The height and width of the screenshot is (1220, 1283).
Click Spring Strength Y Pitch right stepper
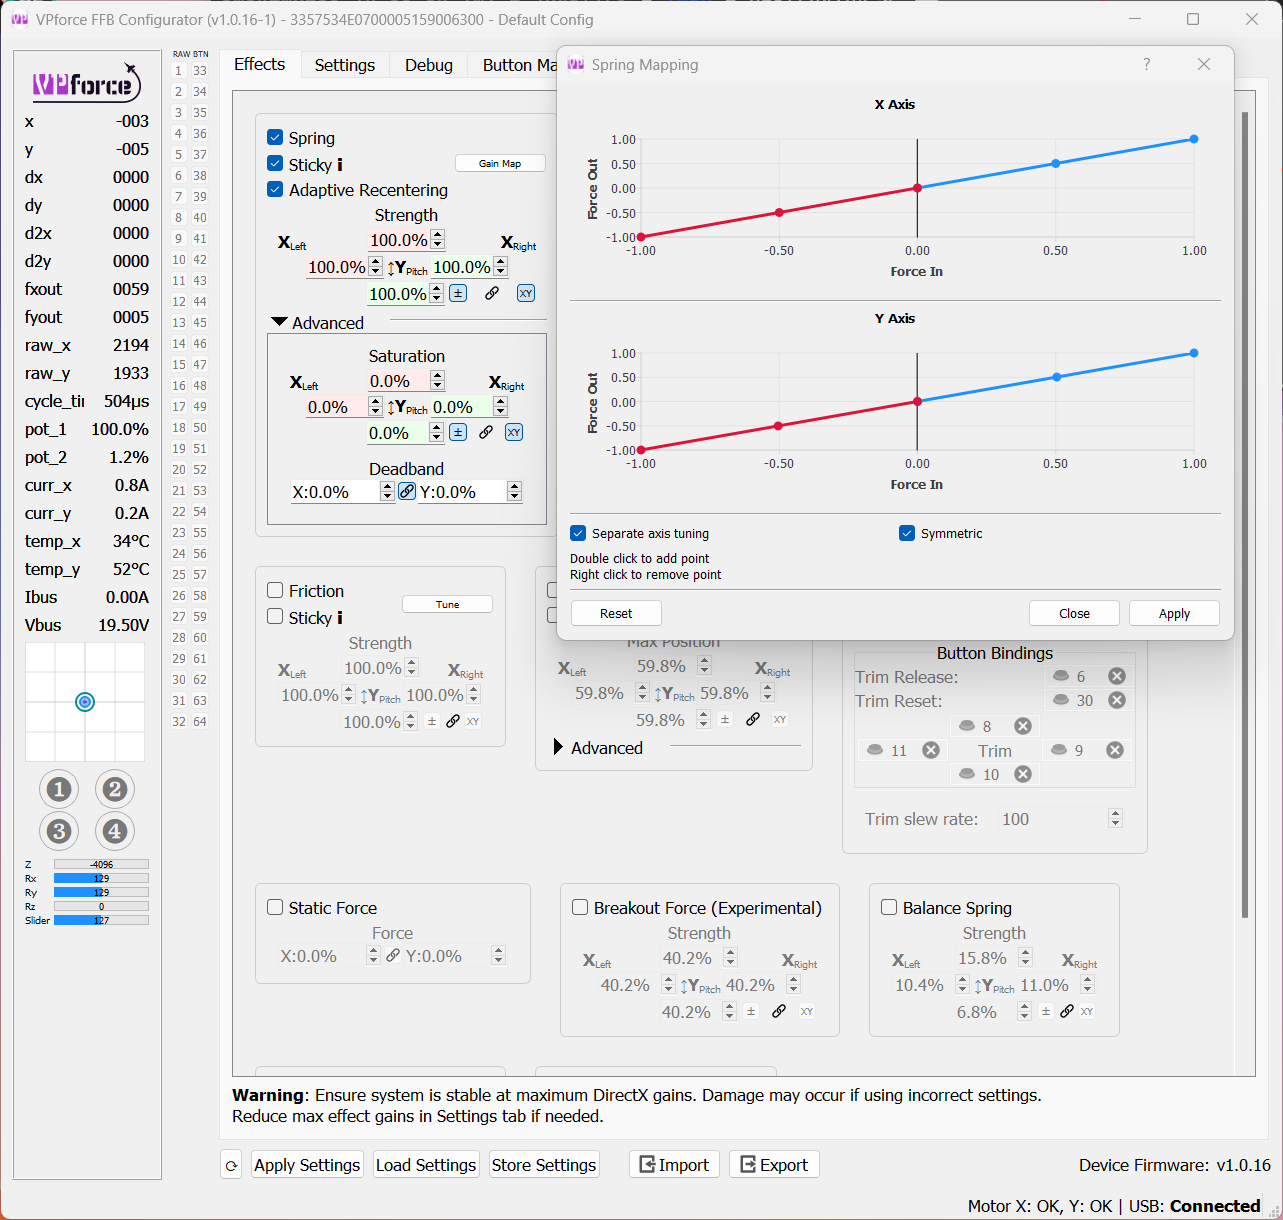pyautogui.click(x=500, y=267)
